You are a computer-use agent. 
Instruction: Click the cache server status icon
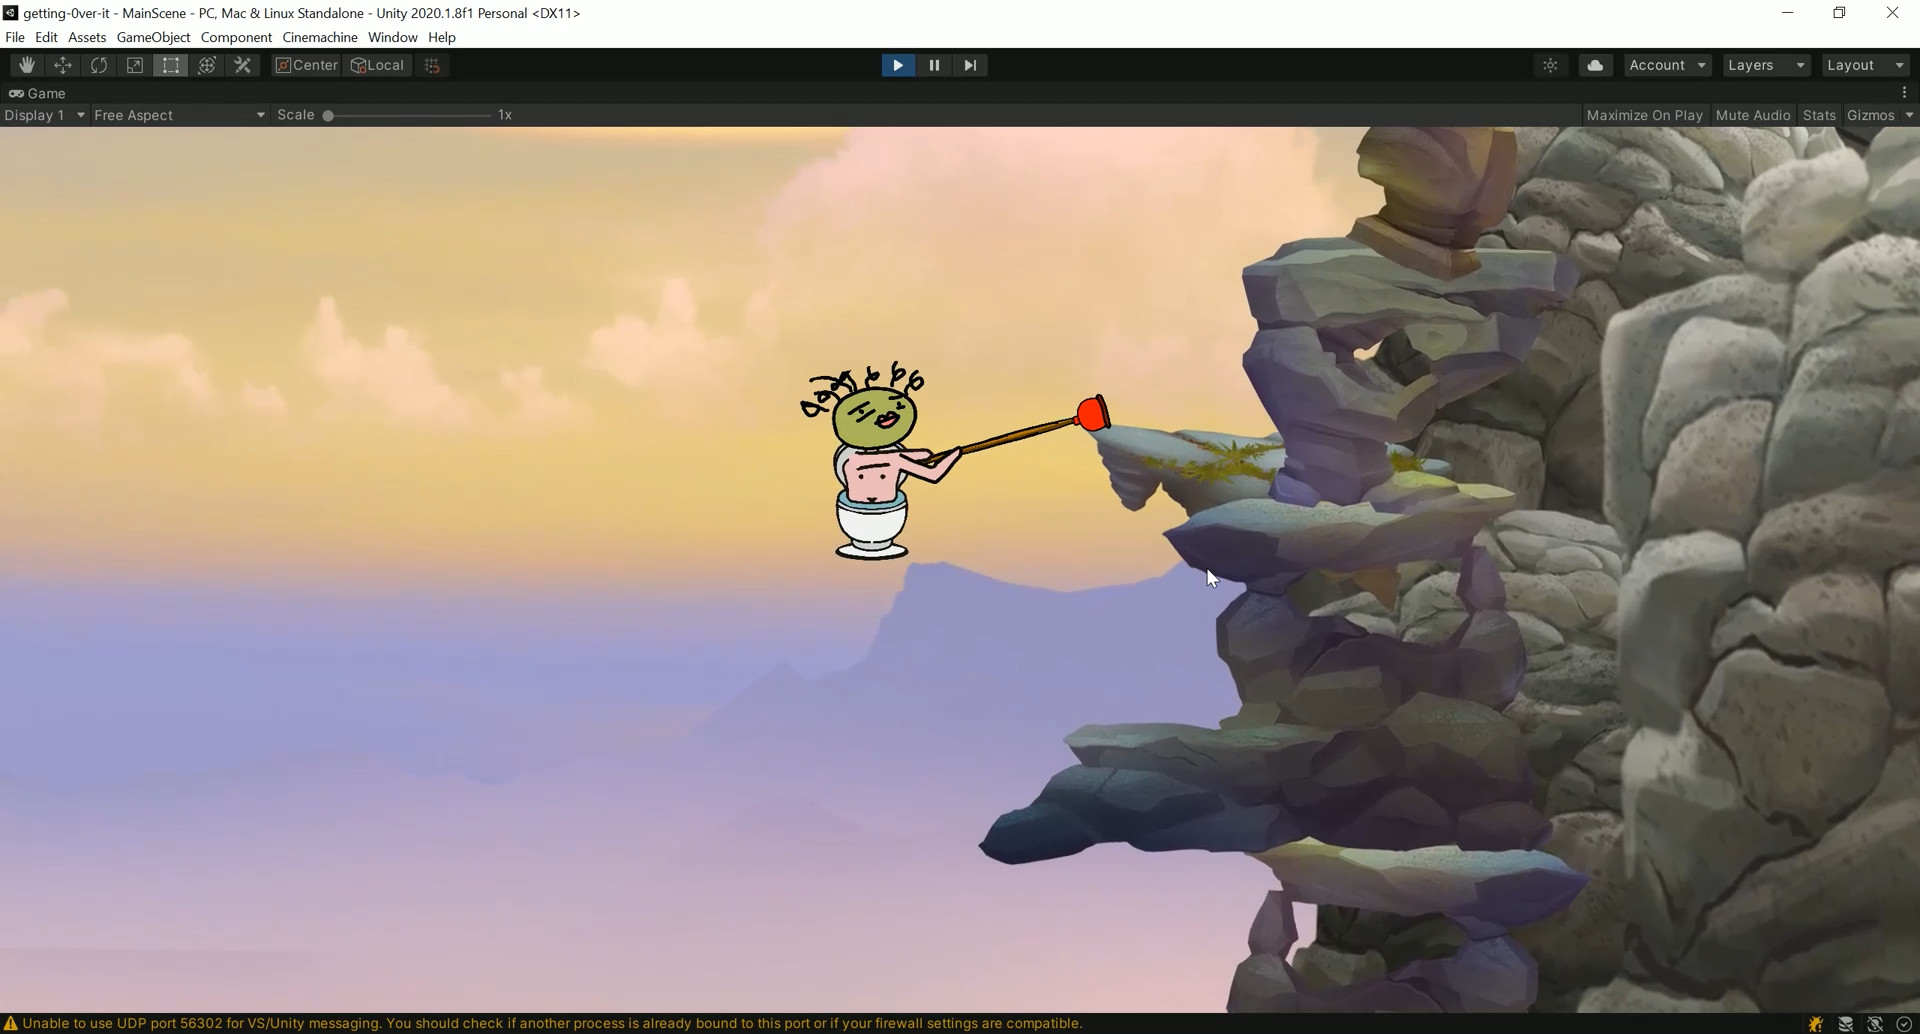[1846, 1024]
